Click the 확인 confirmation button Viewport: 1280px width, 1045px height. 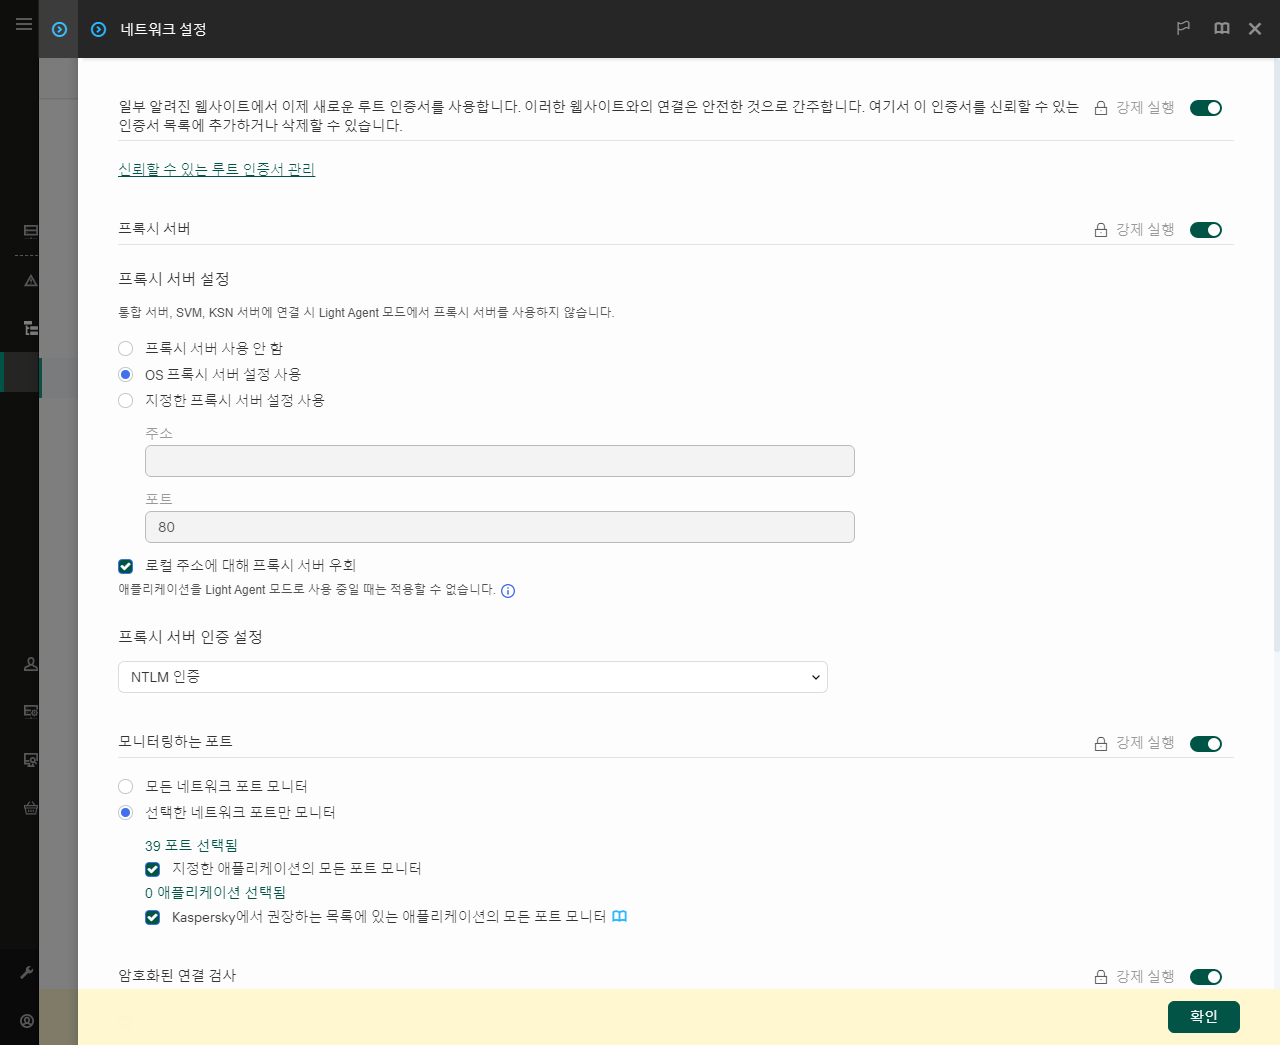1203,1016
